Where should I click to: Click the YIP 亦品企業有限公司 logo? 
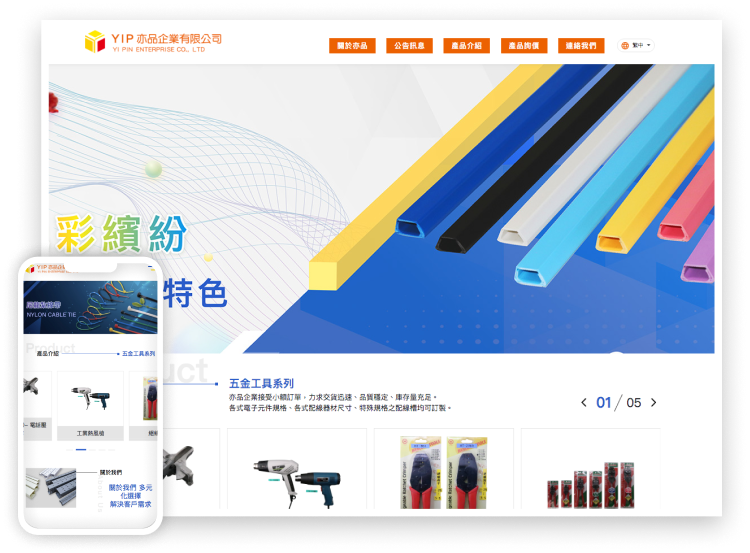[x=153, y=42]
